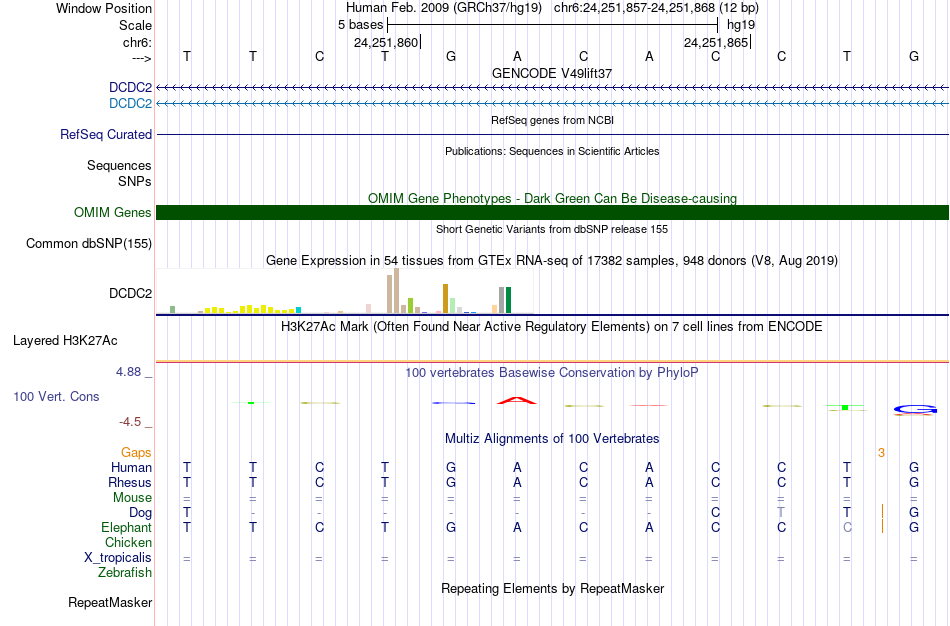Click the RepeatMasker track label
The width and height of the screenshot is (950, 626).
110,602
